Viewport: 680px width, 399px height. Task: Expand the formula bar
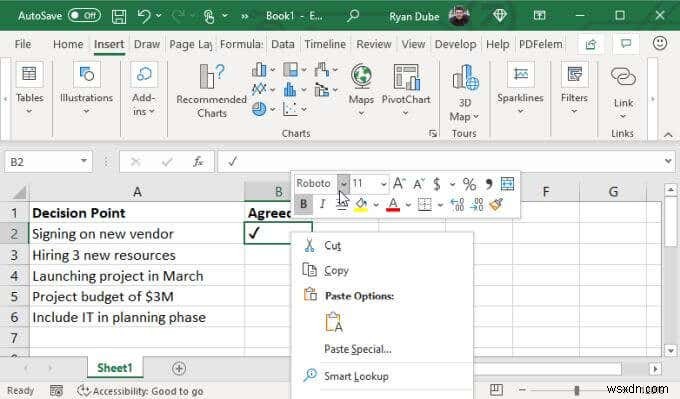pos(668,161)
